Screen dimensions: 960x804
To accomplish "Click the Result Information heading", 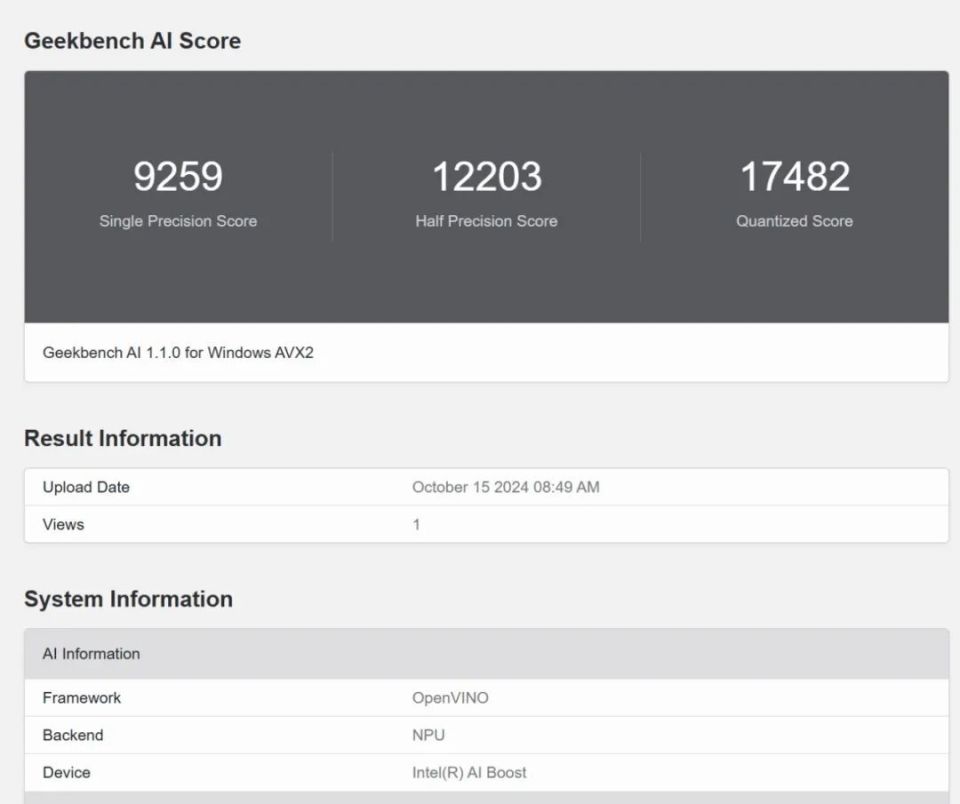I will [x=122, y=438].
